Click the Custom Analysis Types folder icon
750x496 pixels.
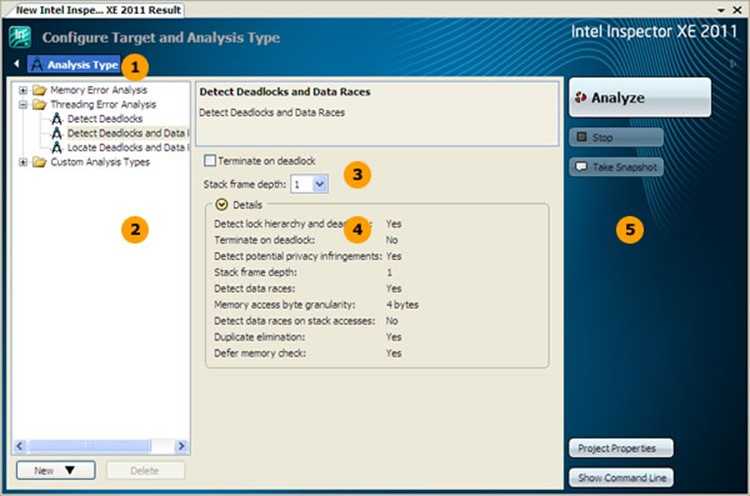[x=39, y=162]
